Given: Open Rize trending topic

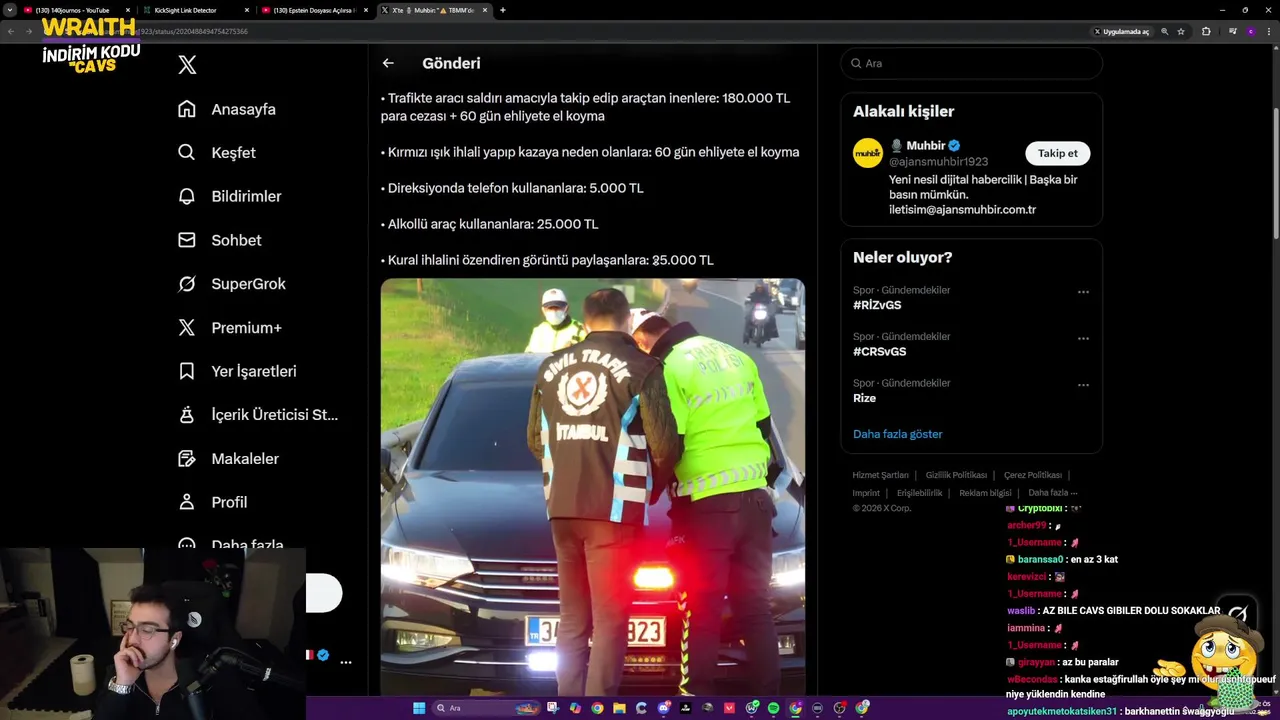Looking at the screenshot, I should [x=864, y=398].
